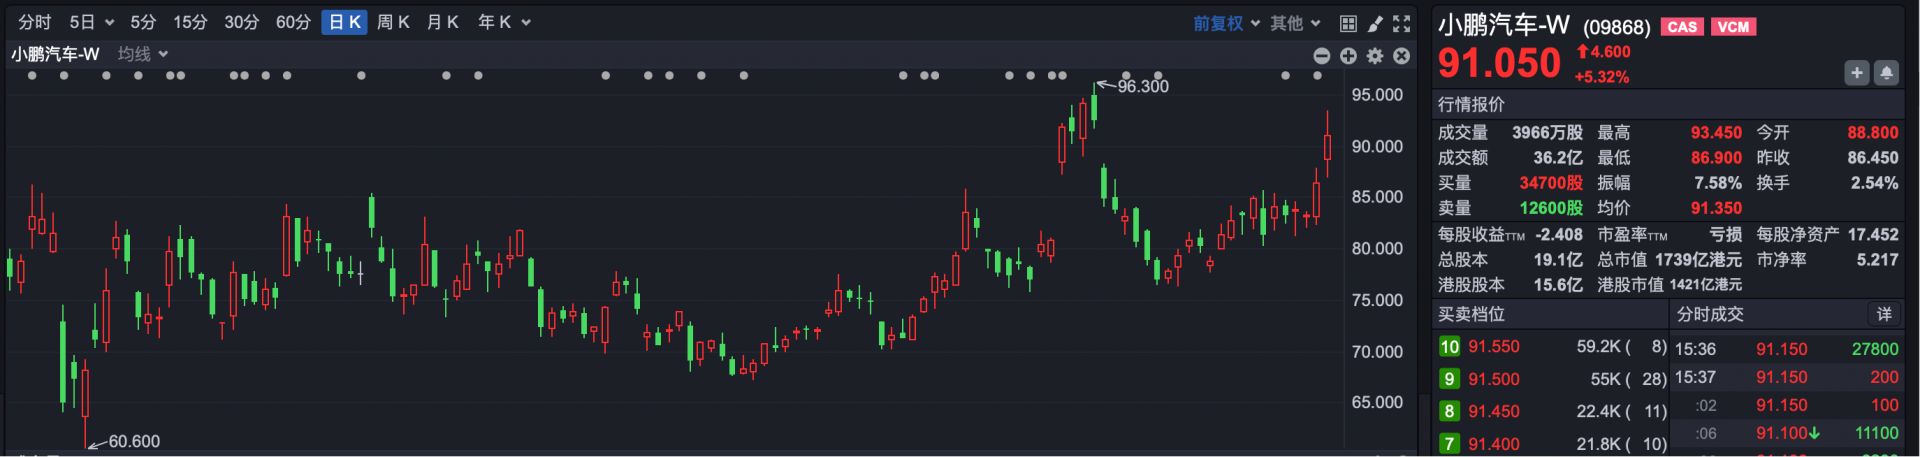Toggle fullscreen chart view

tap(1402, 23)
